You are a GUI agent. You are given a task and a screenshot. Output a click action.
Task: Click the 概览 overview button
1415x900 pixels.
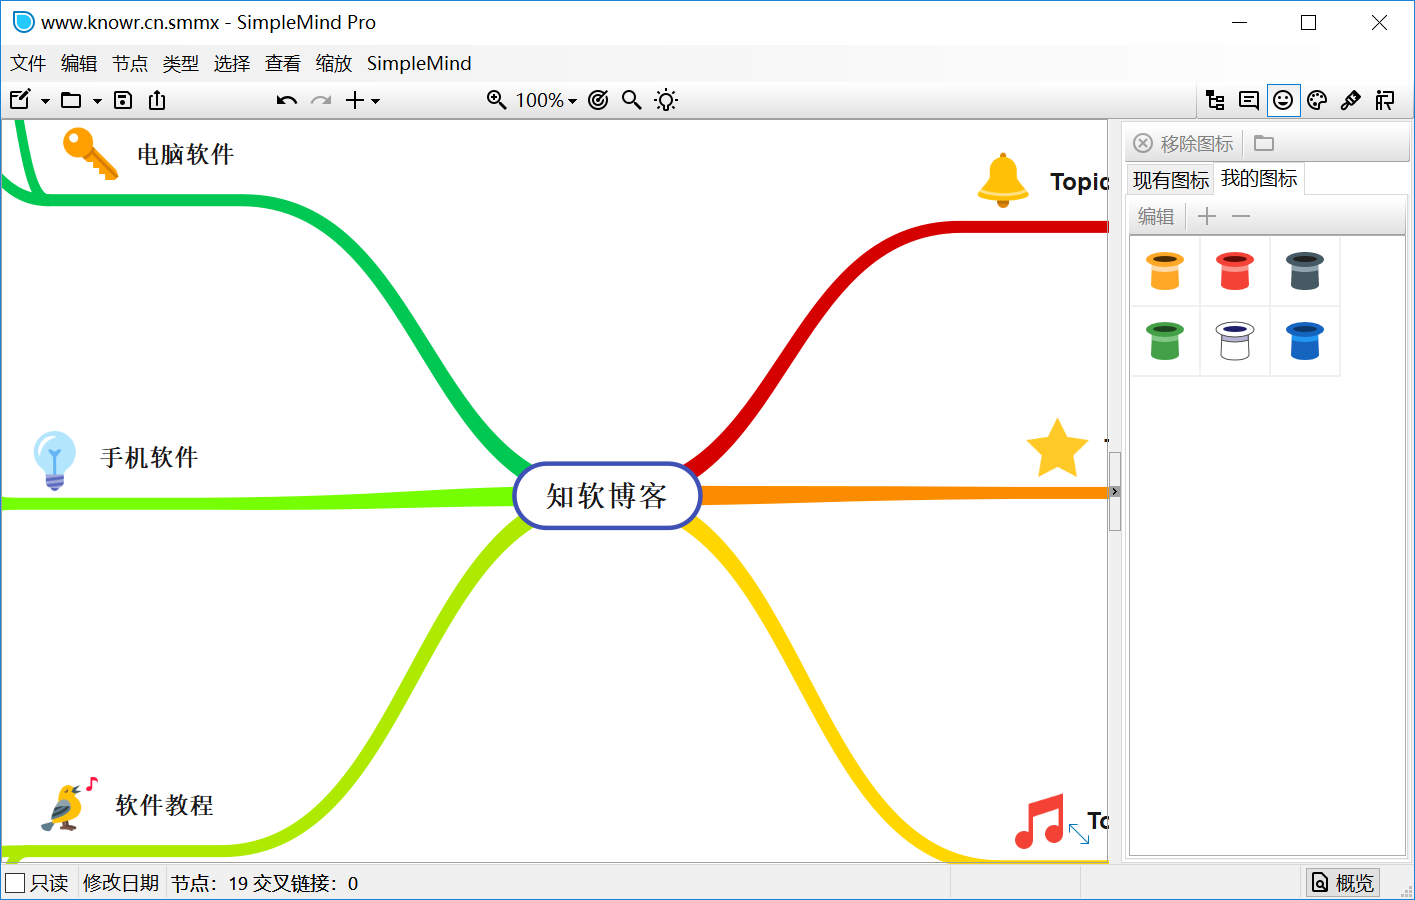click(1342, 883)
